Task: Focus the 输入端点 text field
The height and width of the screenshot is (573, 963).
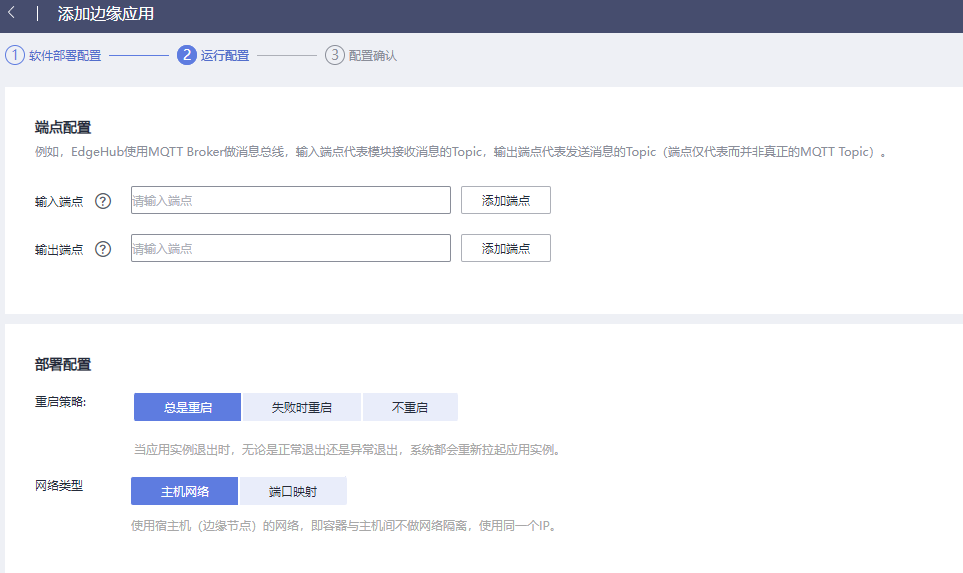Action: [290, 200]
